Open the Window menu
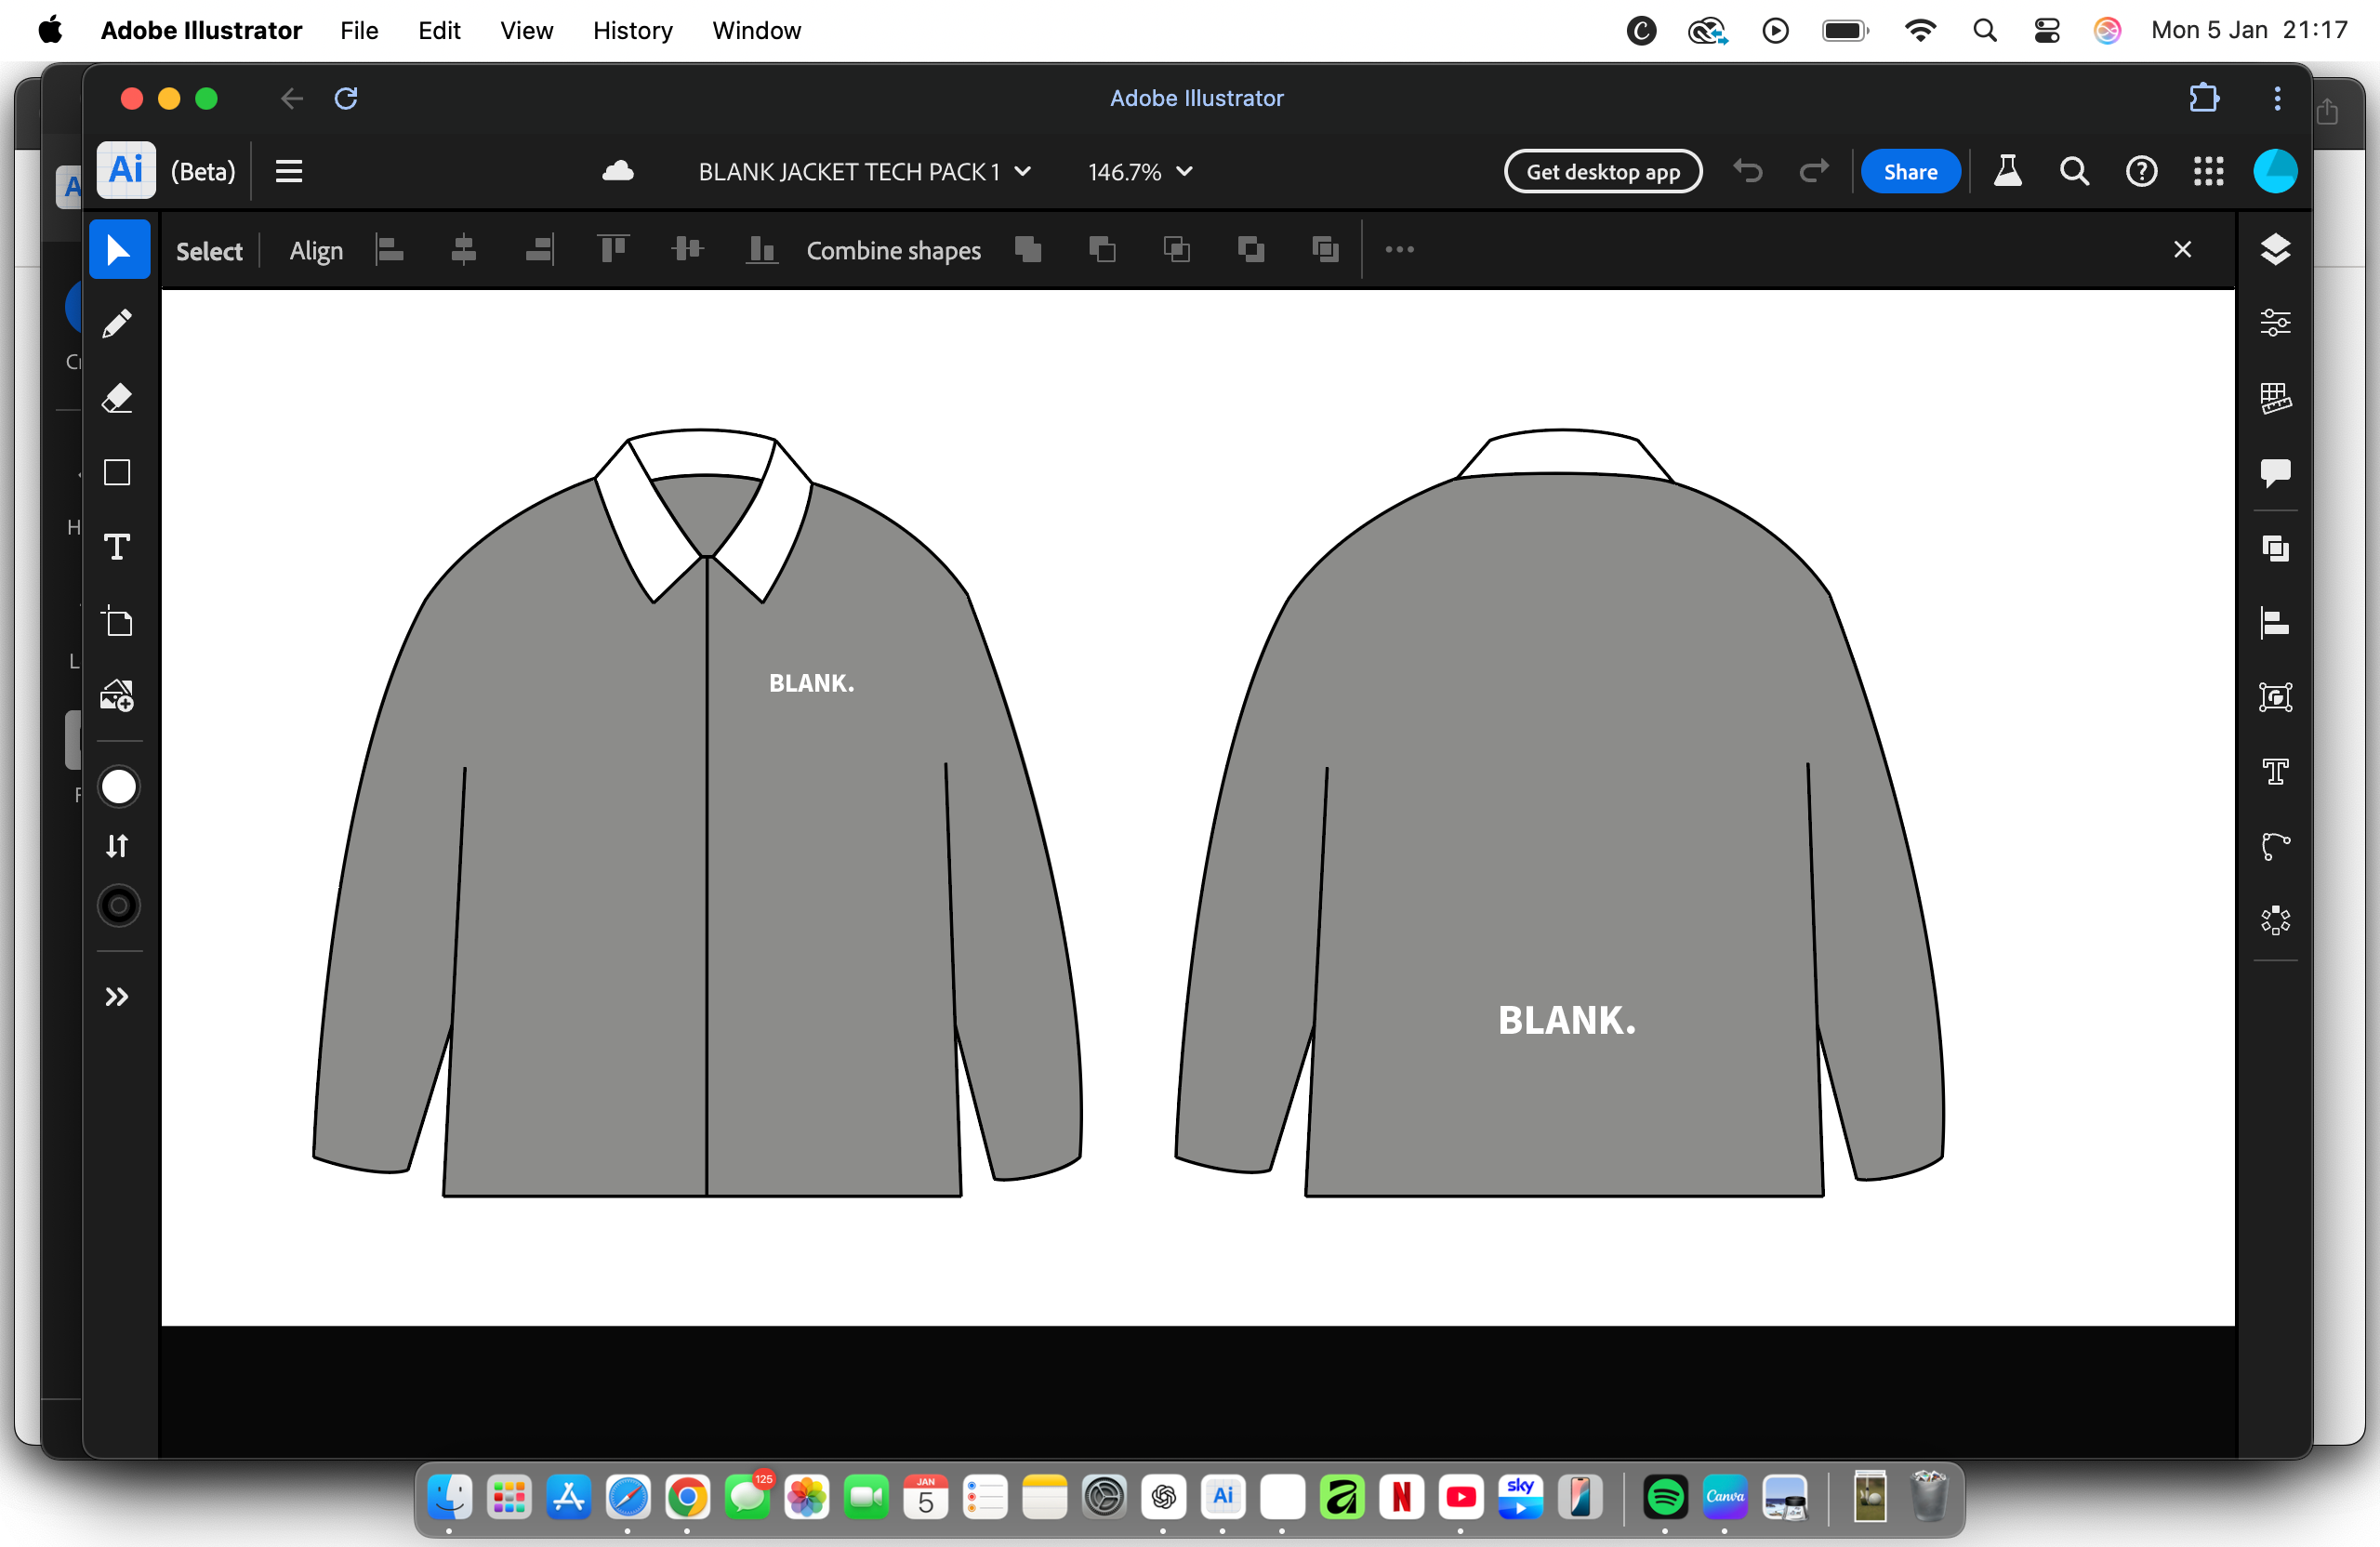This screenshot has height=1547, width=2380. point(756,30)
